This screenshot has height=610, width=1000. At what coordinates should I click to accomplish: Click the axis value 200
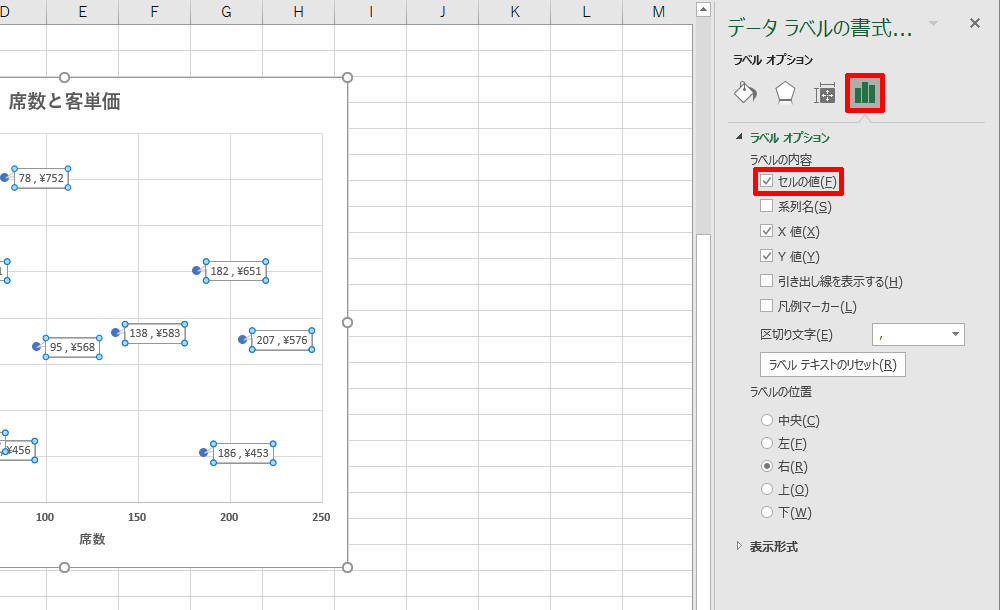coord(229,517)
